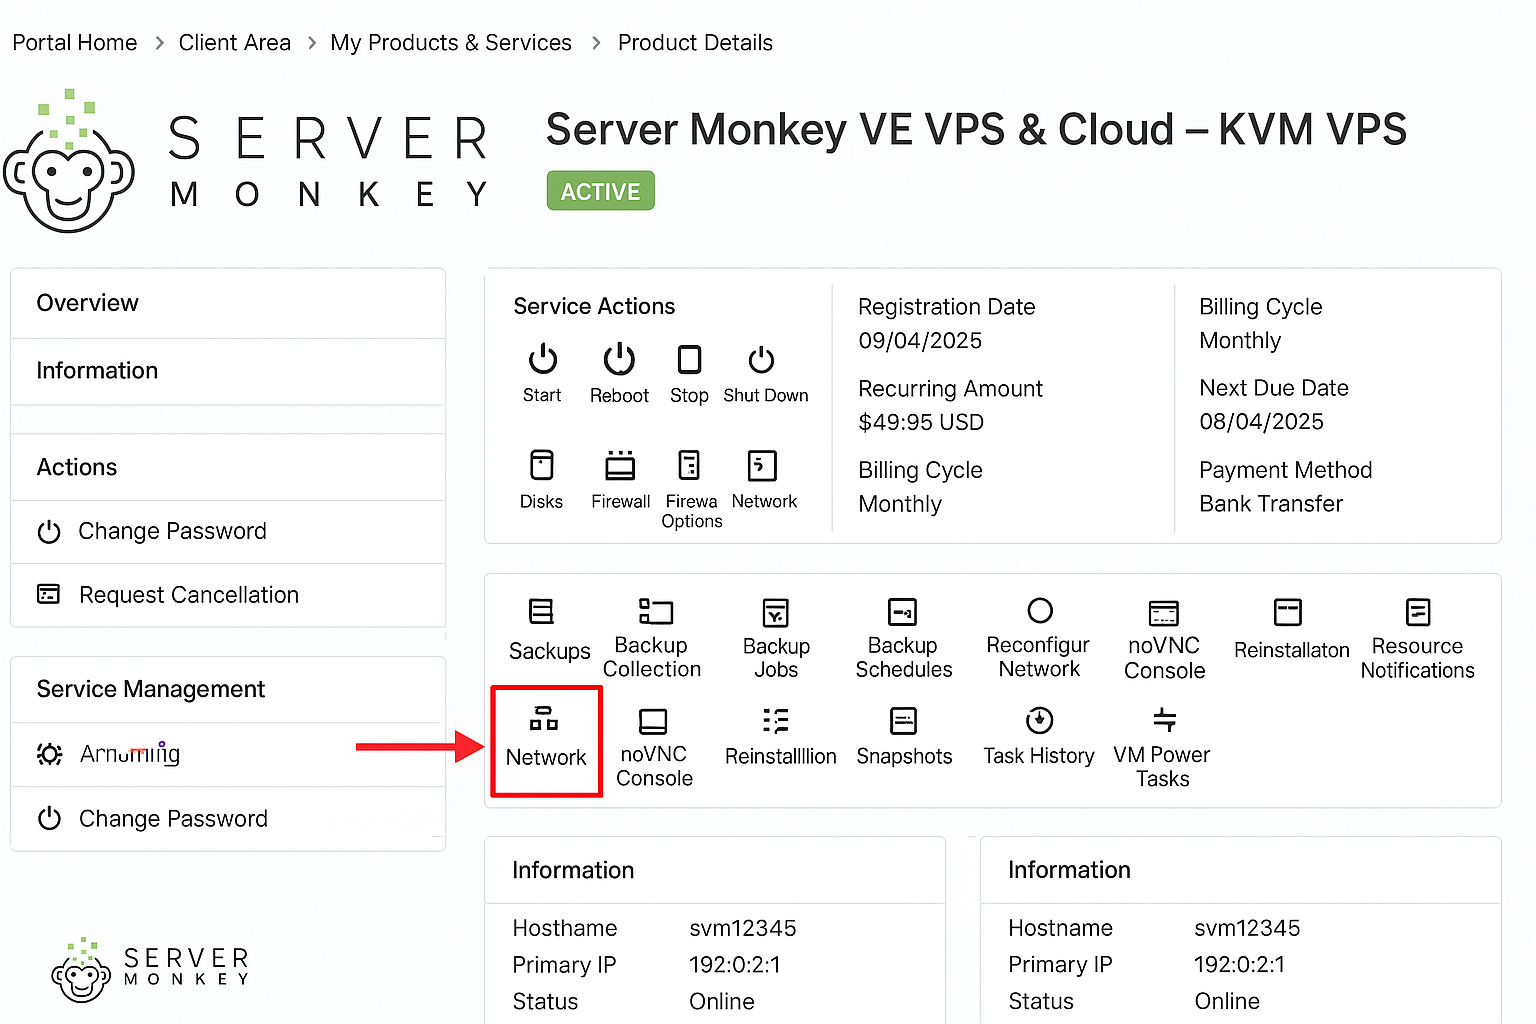This screenshot has width=1536, height=1024.
Task: Open Backup Jobs icon
Action: click(775, 612)
